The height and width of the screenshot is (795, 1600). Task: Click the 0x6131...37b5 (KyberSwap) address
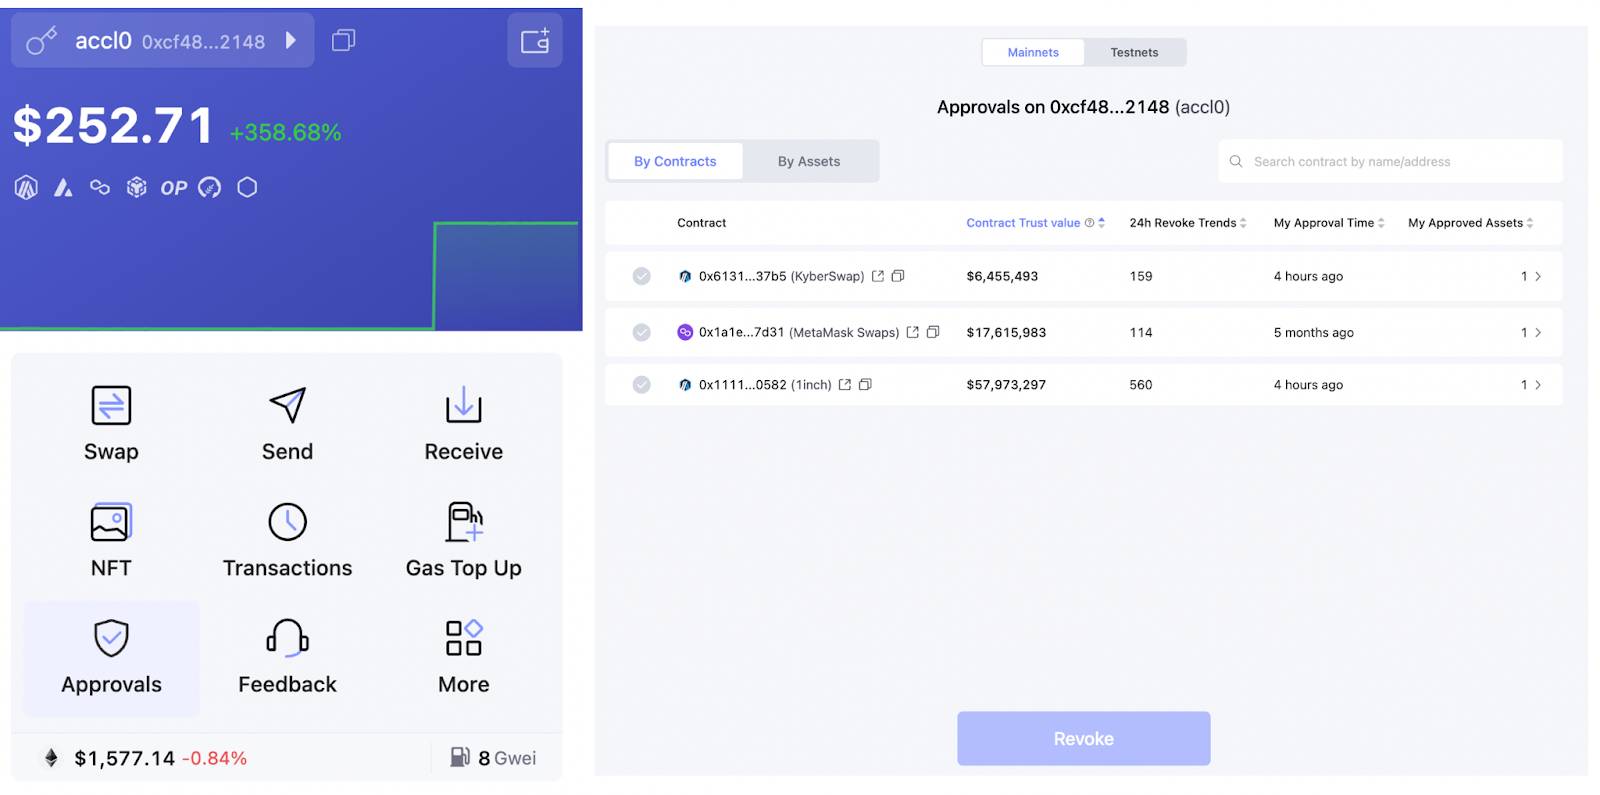pyautogui.click(x=781, y=276)
